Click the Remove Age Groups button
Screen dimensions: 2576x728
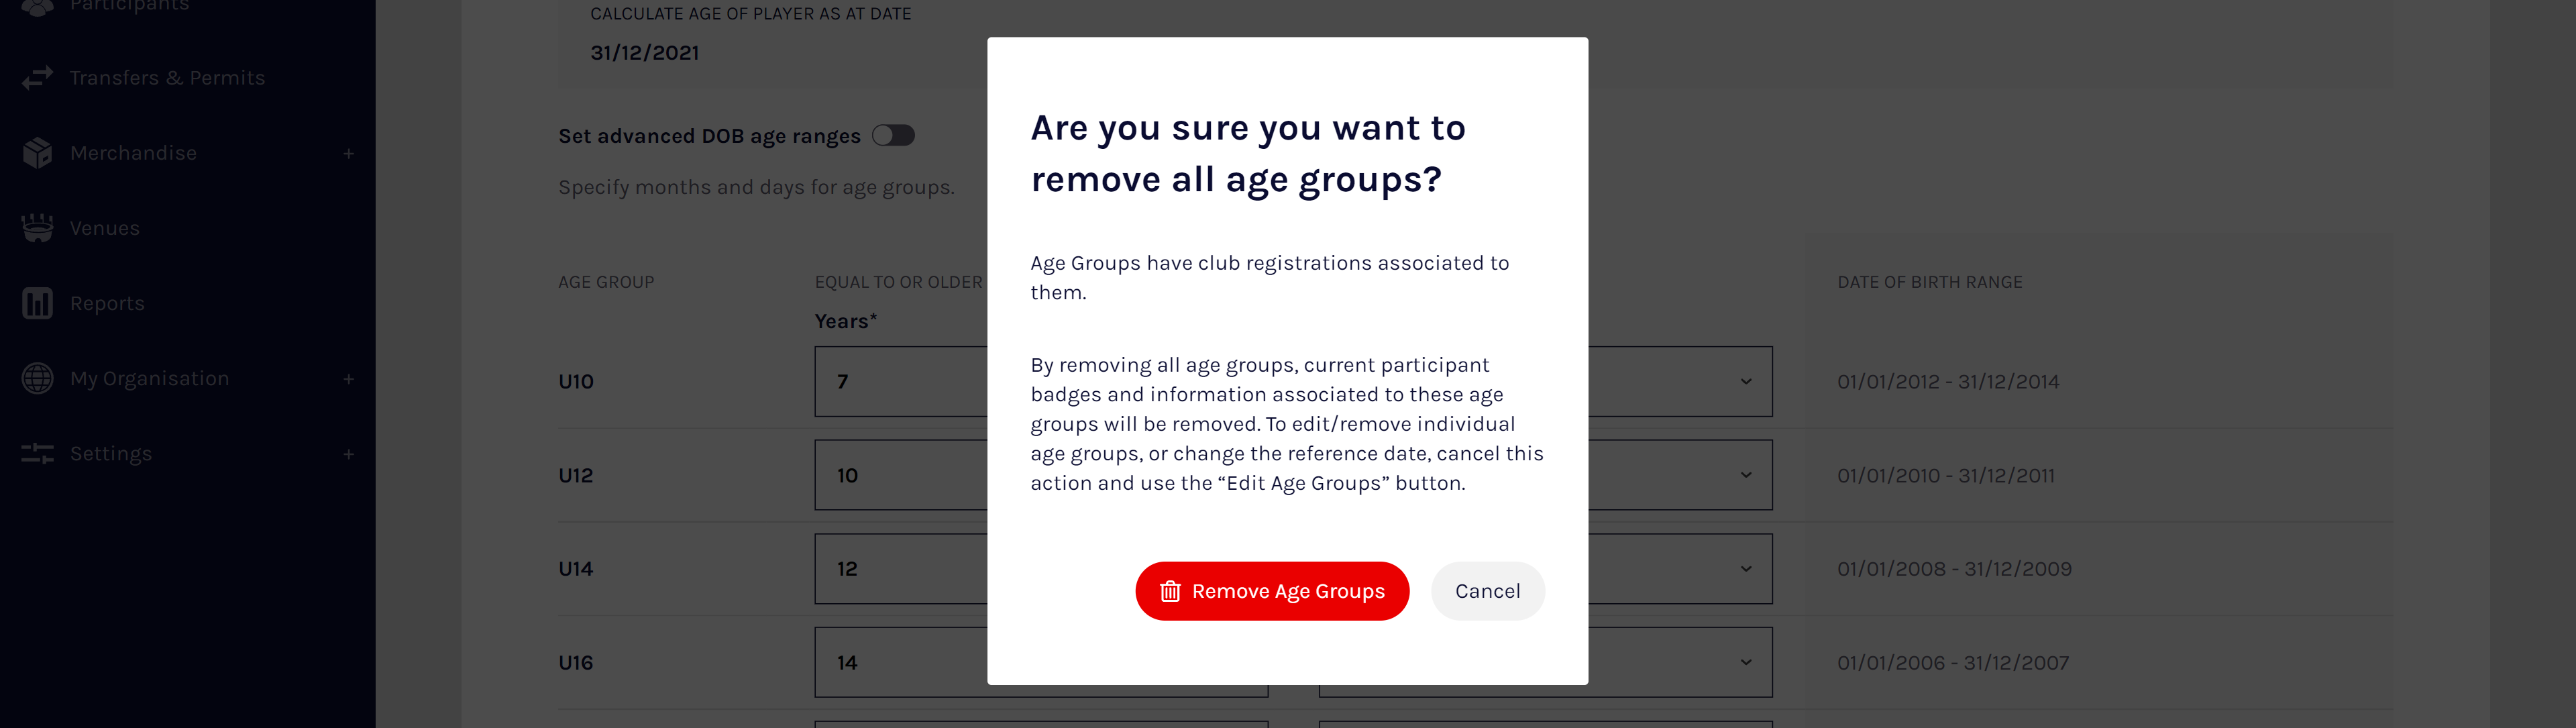(1272, 591)
